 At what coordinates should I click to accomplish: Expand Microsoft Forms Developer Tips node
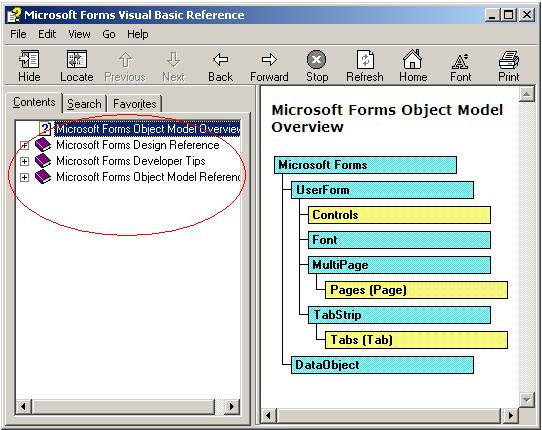click(24, 161)
